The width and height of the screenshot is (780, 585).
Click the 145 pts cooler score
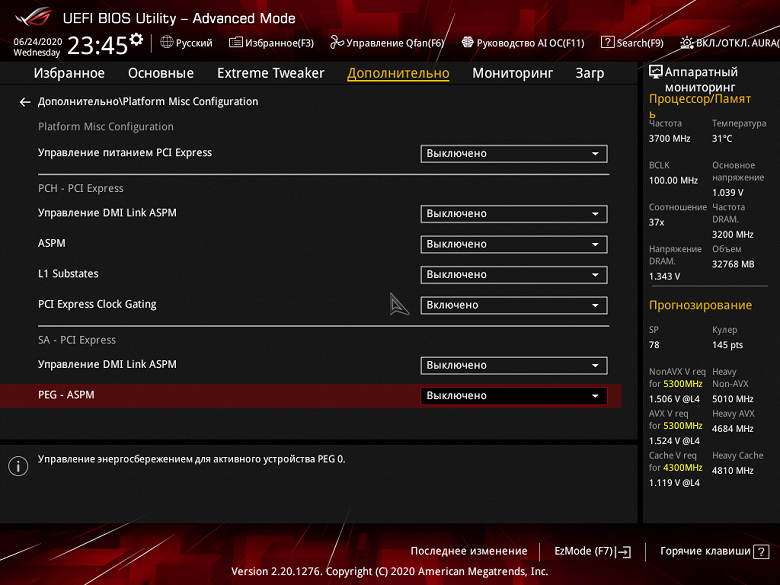pos(727,345)
